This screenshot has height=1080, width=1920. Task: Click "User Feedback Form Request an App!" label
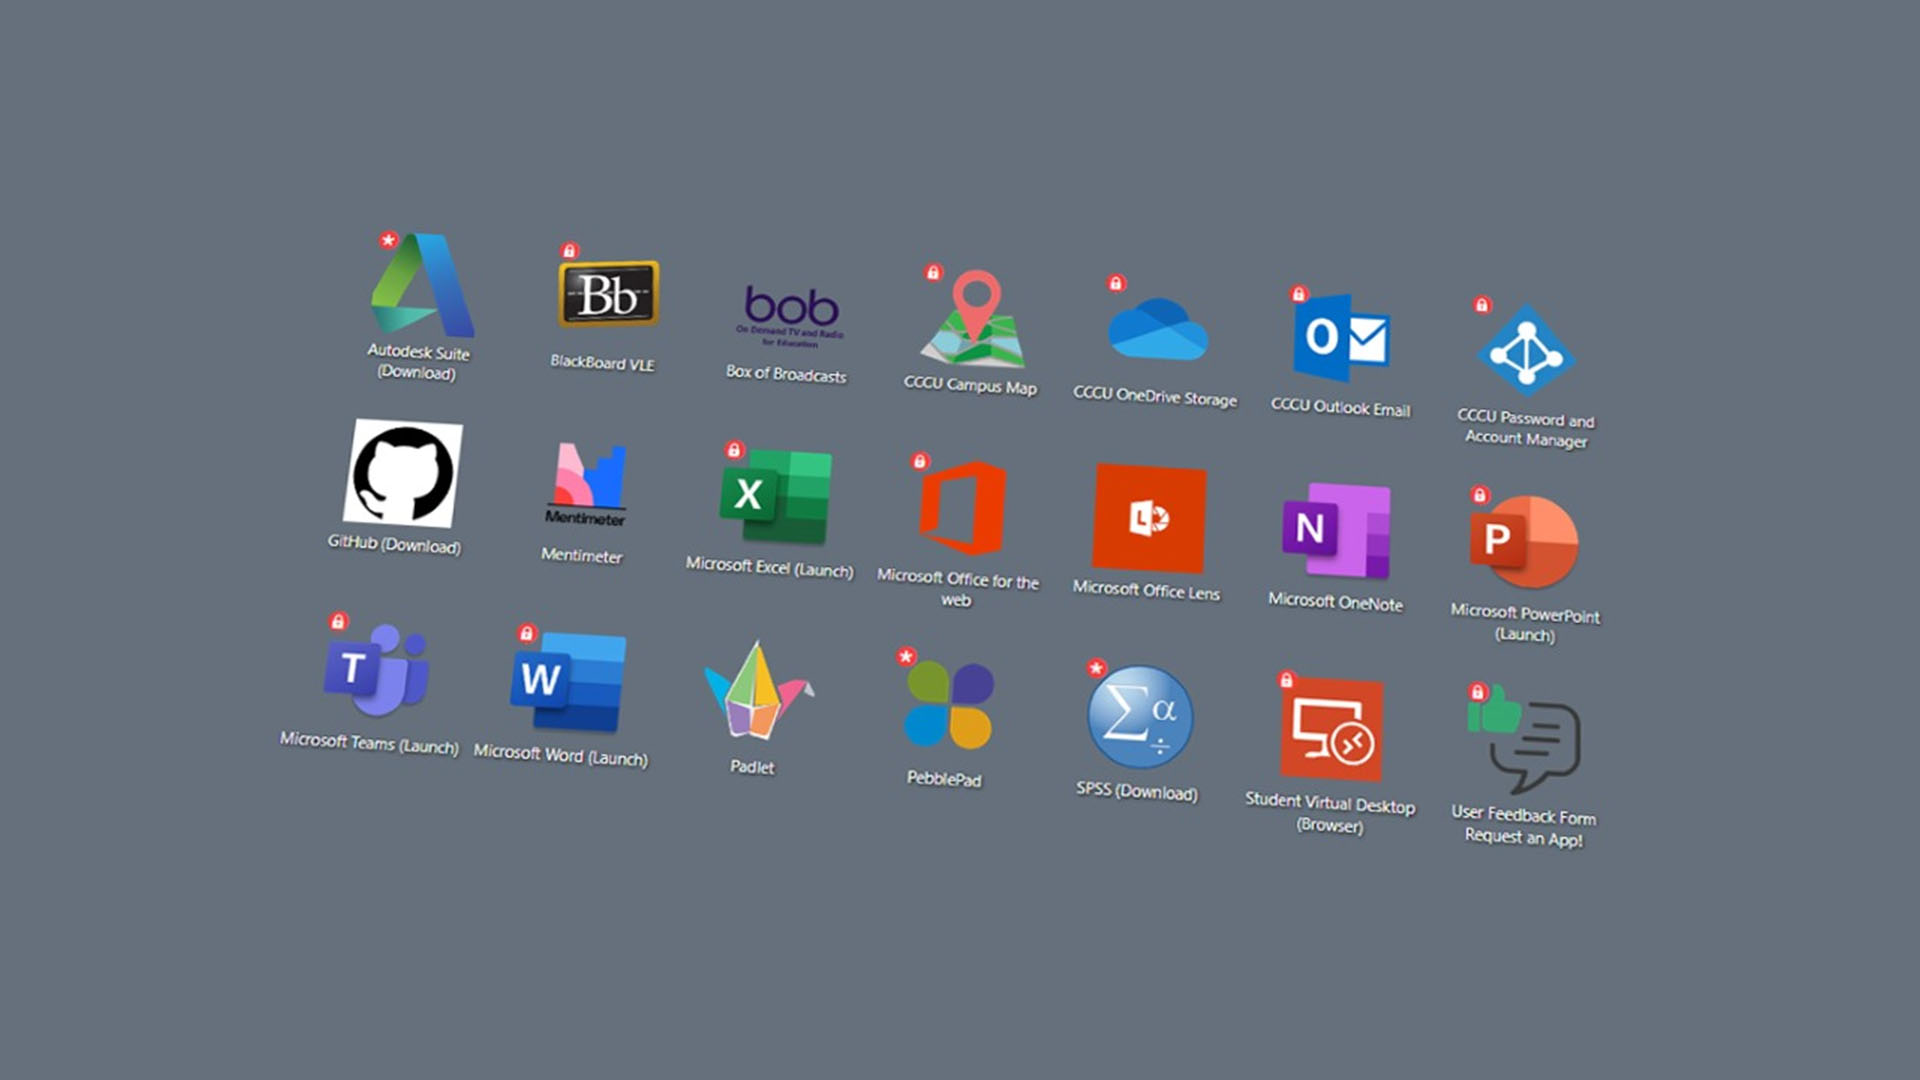(1524, 826)
